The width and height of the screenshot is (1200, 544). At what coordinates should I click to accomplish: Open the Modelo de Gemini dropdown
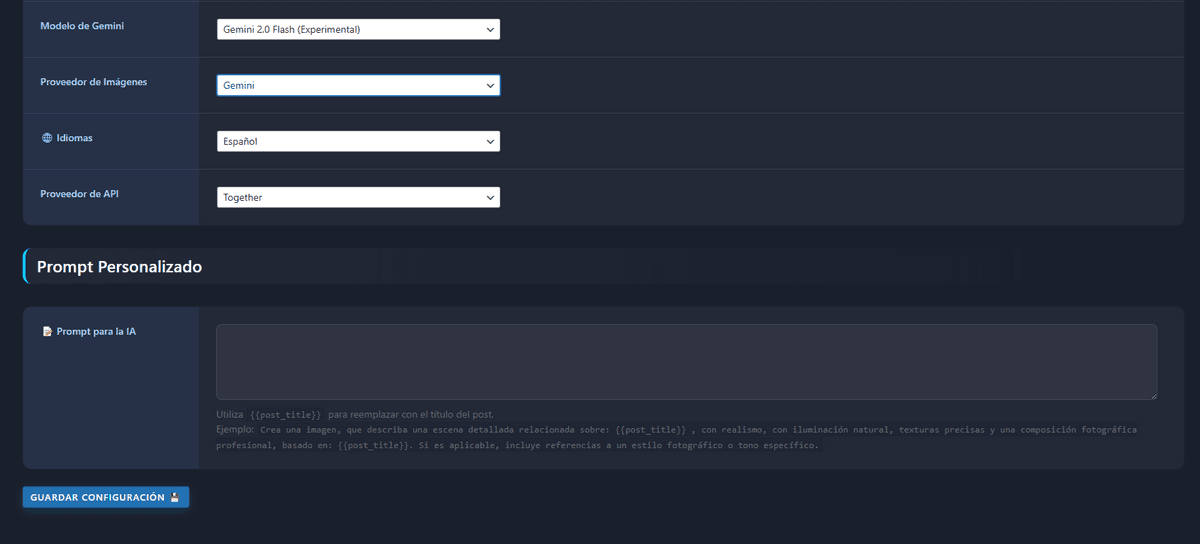point(358,30)
